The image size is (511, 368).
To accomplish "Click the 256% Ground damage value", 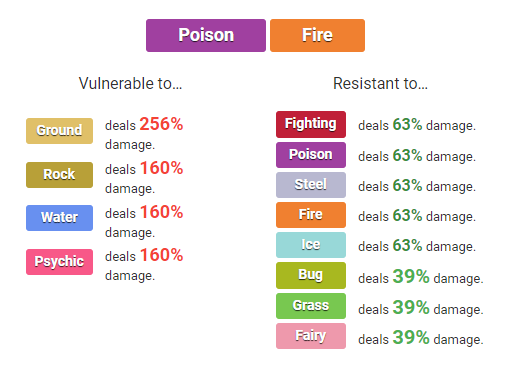I will tap(161, 124).
